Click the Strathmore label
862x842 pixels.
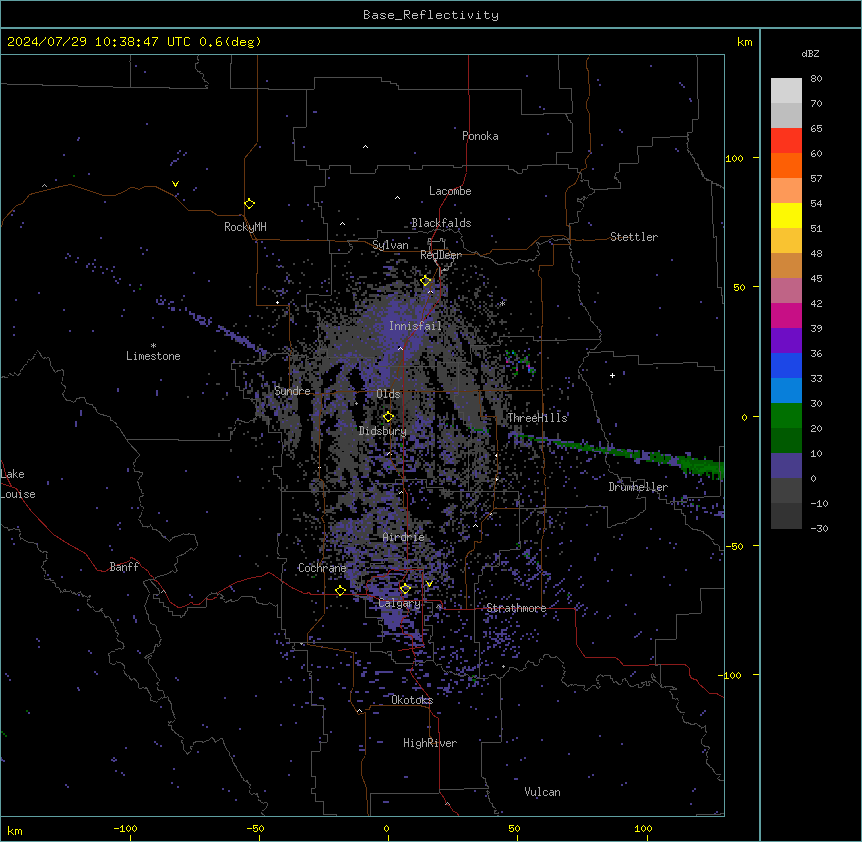pos(516,608)
